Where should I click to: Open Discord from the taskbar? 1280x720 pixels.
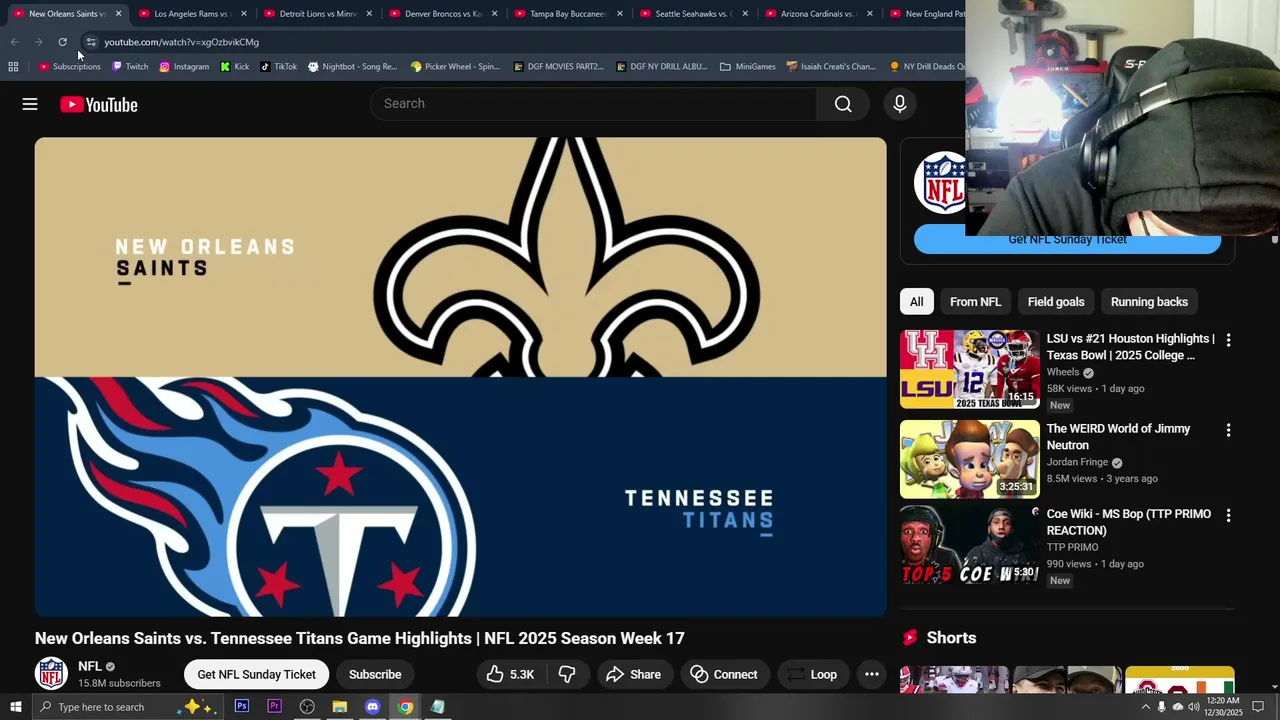[372, 706]
